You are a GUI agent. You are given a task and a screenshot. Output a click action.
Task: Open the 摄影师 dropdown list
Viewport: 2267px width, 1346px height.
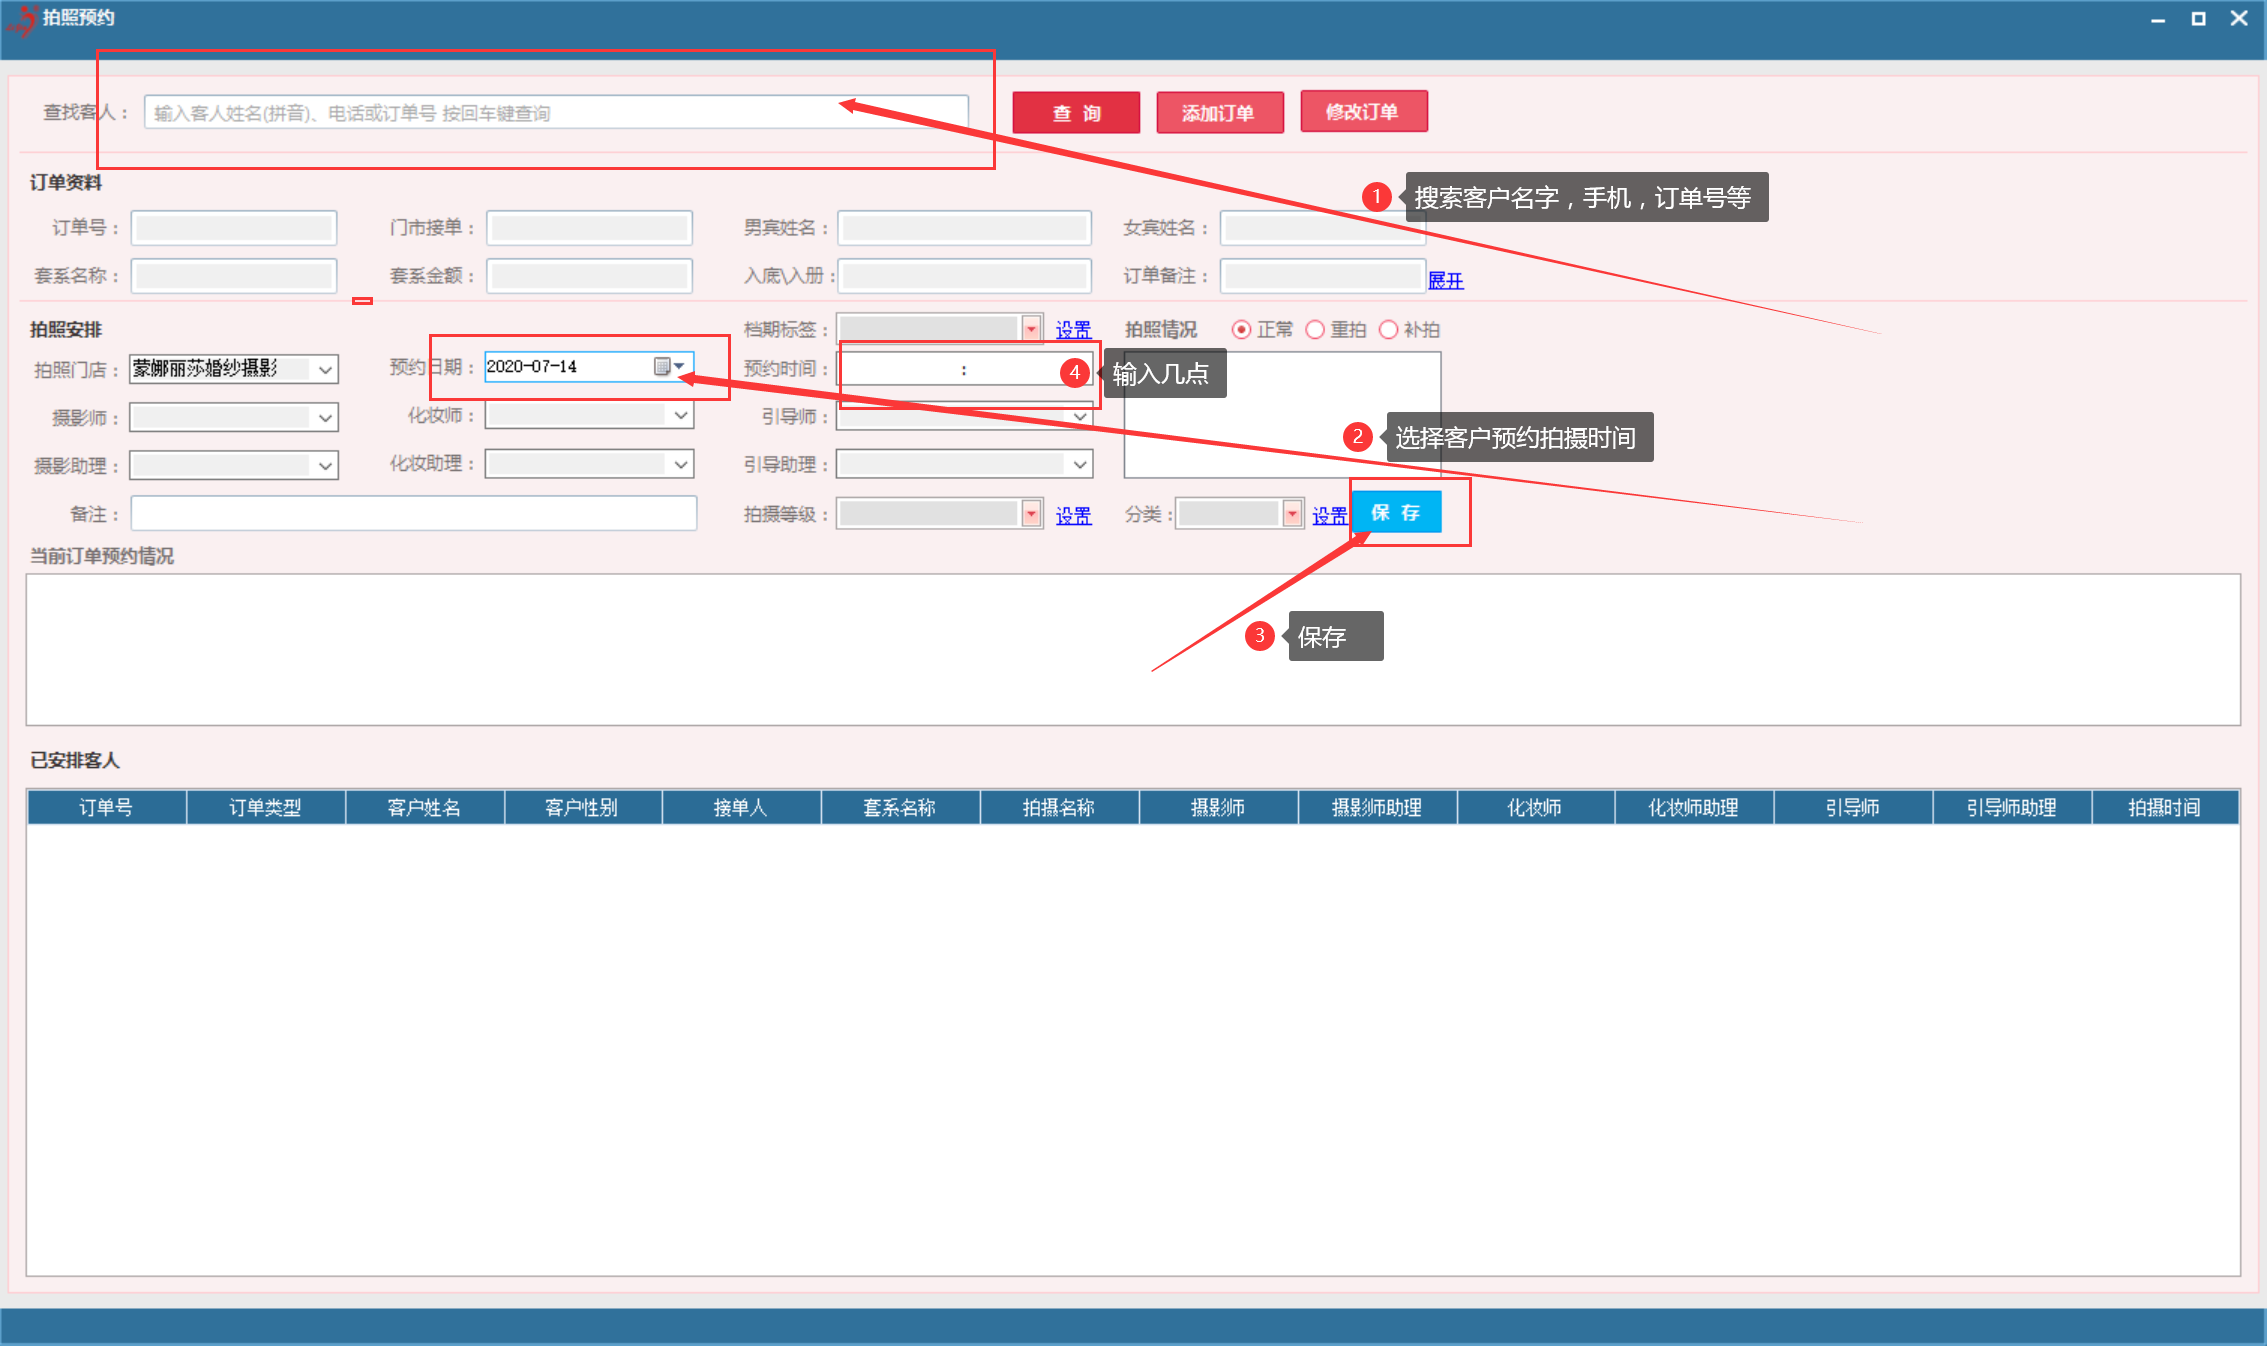pyautogui.click(x=325, y=418)
